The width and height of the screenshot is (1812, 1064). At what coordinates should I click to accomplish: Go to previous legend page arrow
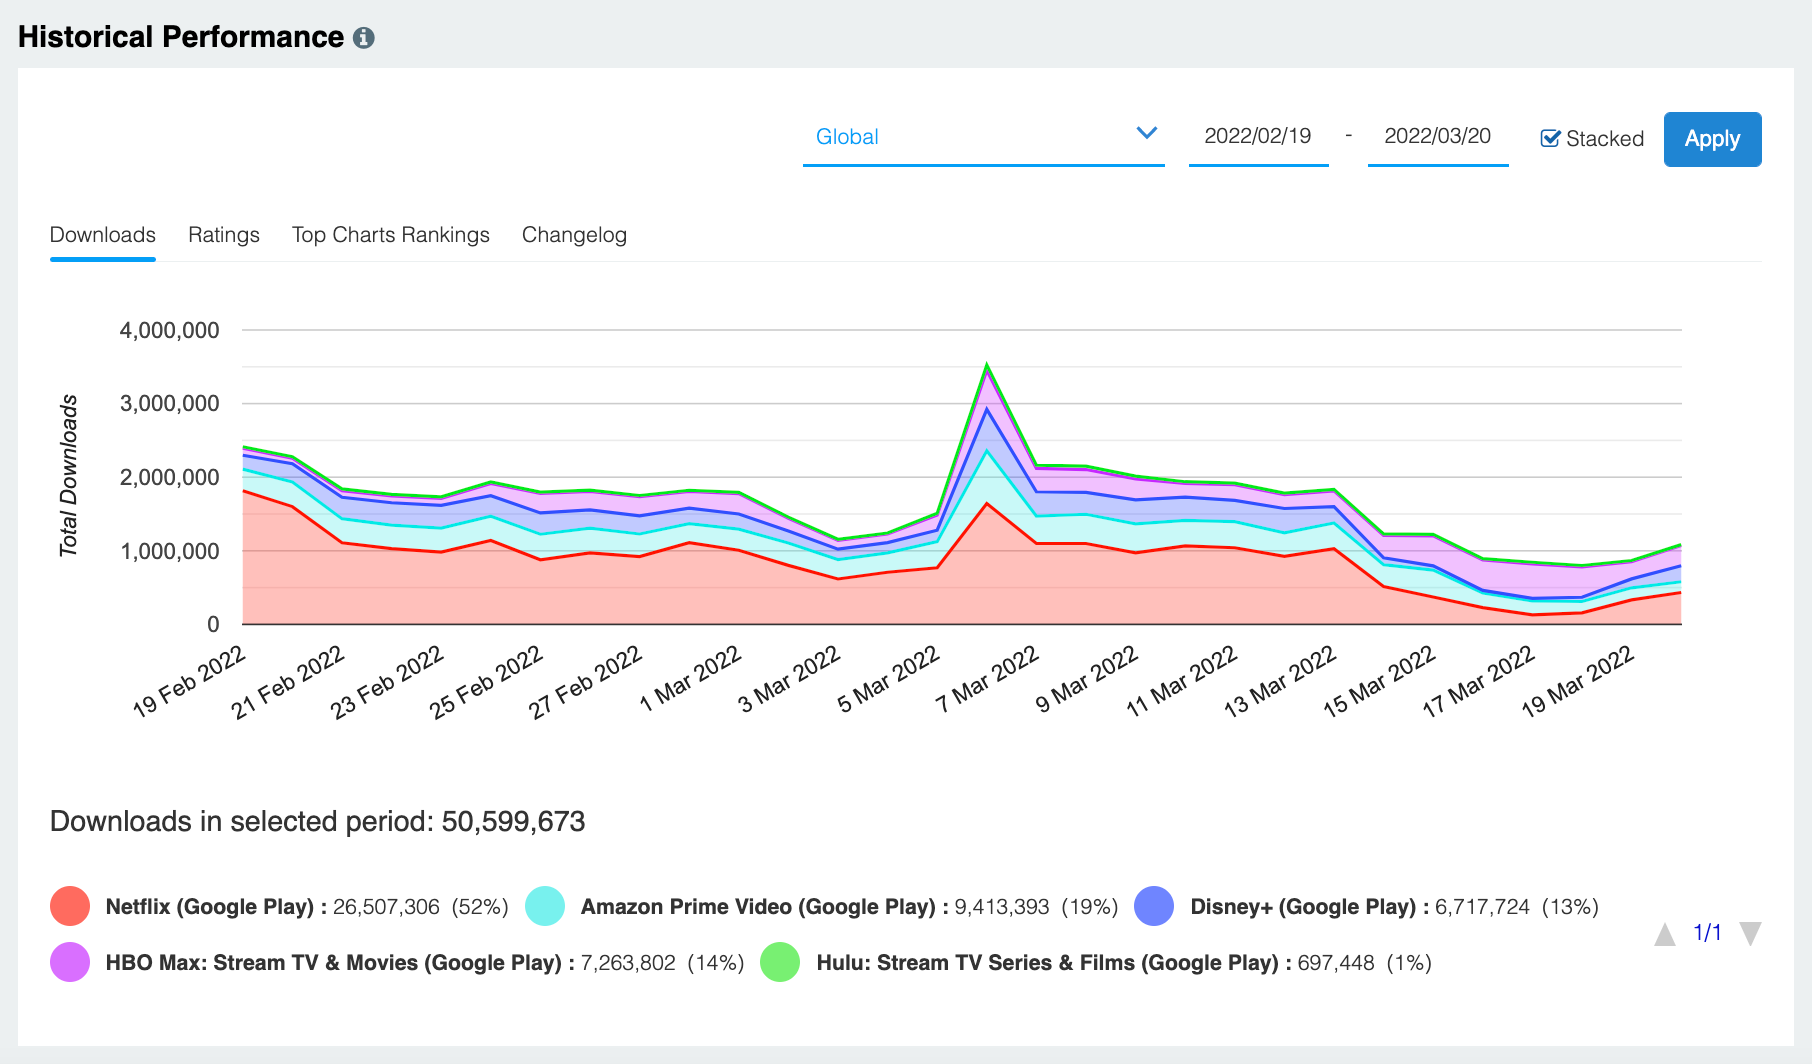click(1665, 935)
